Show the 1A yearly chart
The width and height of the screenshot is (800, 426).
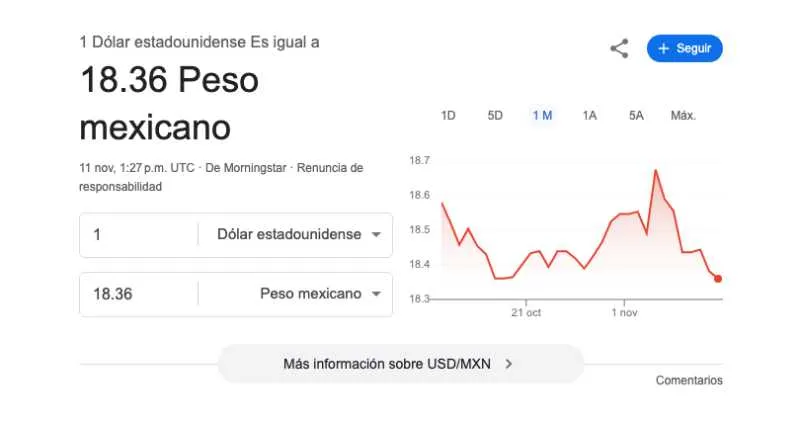coord(589,115)
